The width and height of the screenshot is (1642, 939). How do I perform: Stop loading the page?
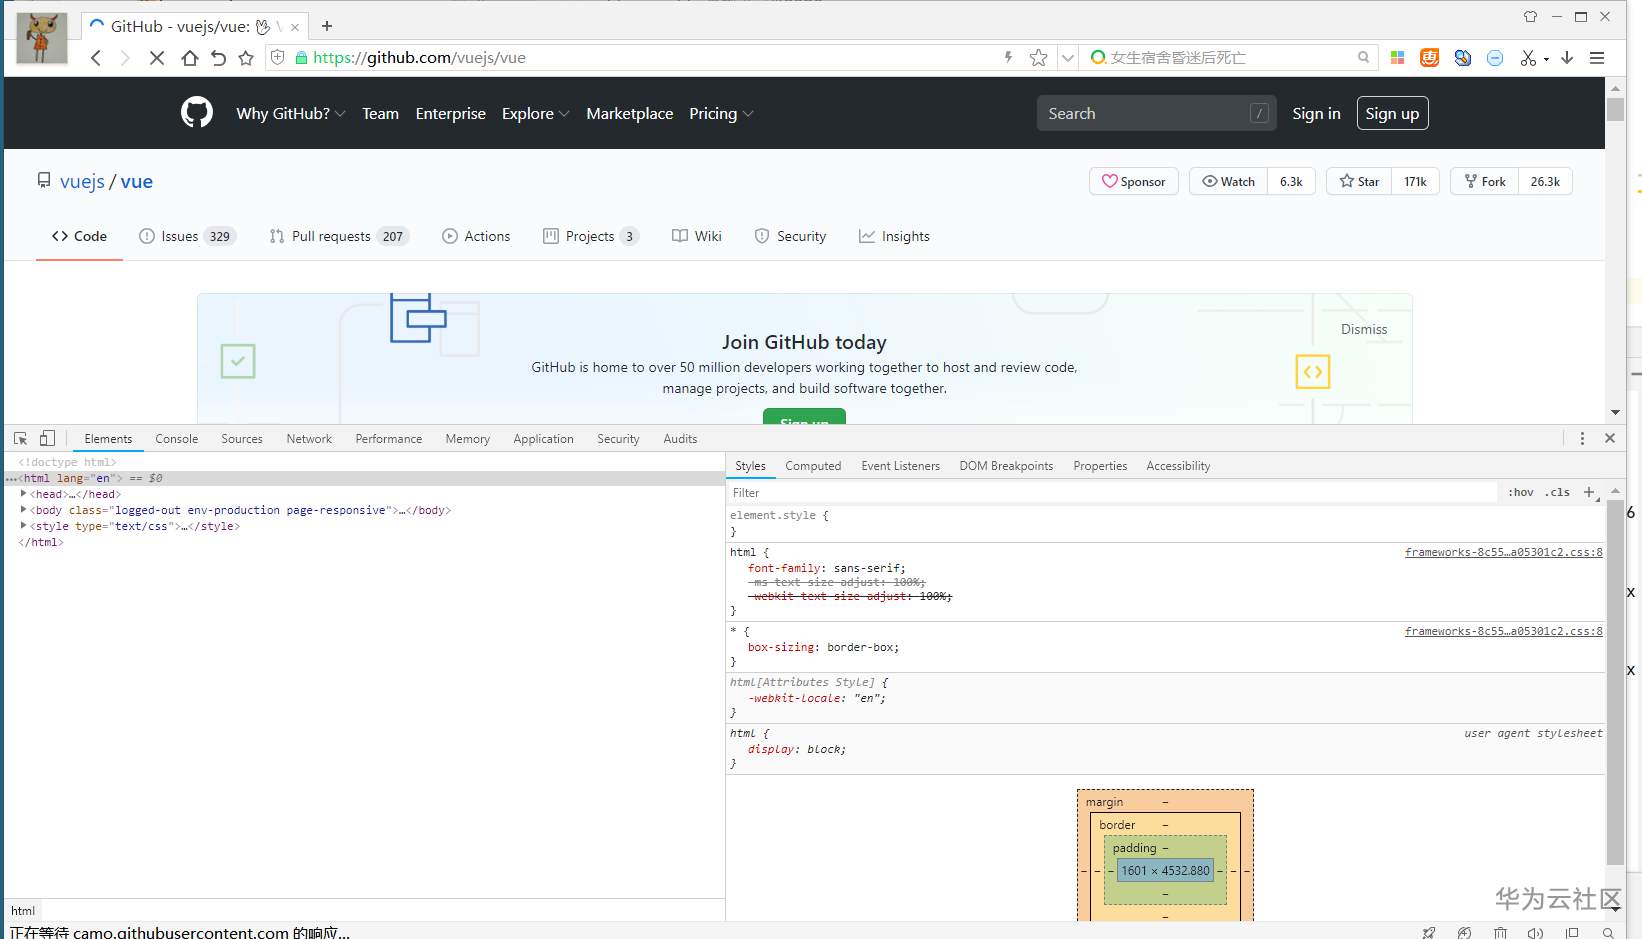tap(157, 58)
